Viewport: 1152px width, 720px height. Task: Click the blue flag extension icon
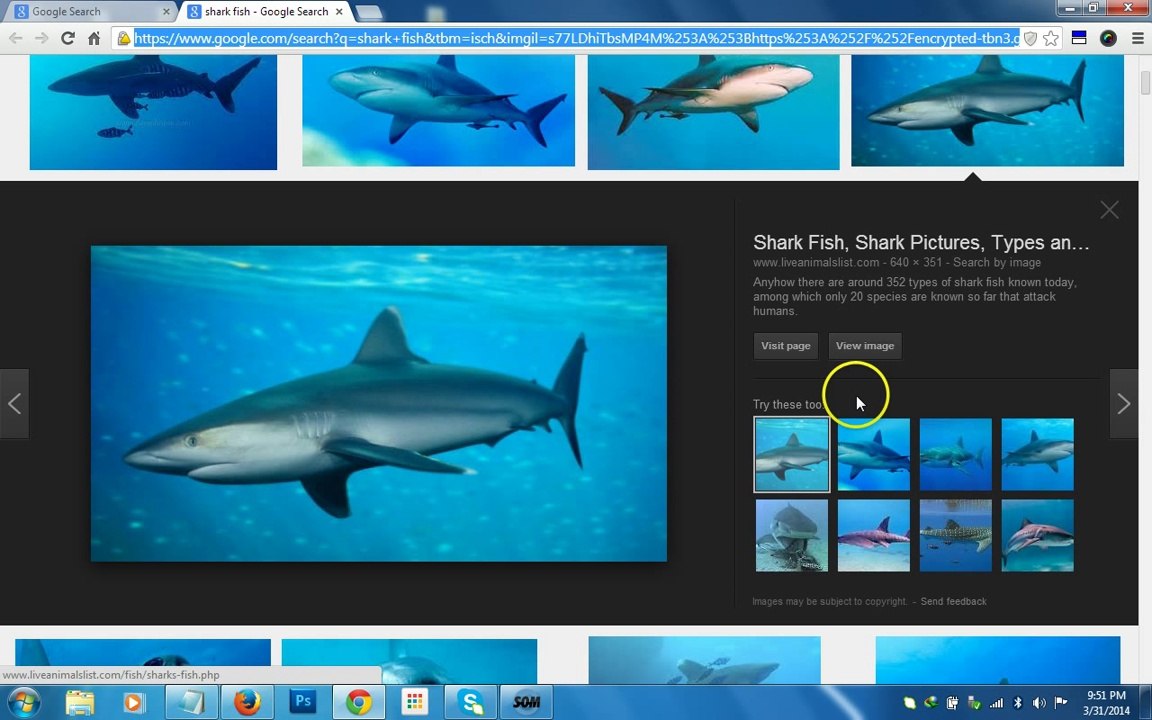pyautogui.click(x=1079, y=38)
